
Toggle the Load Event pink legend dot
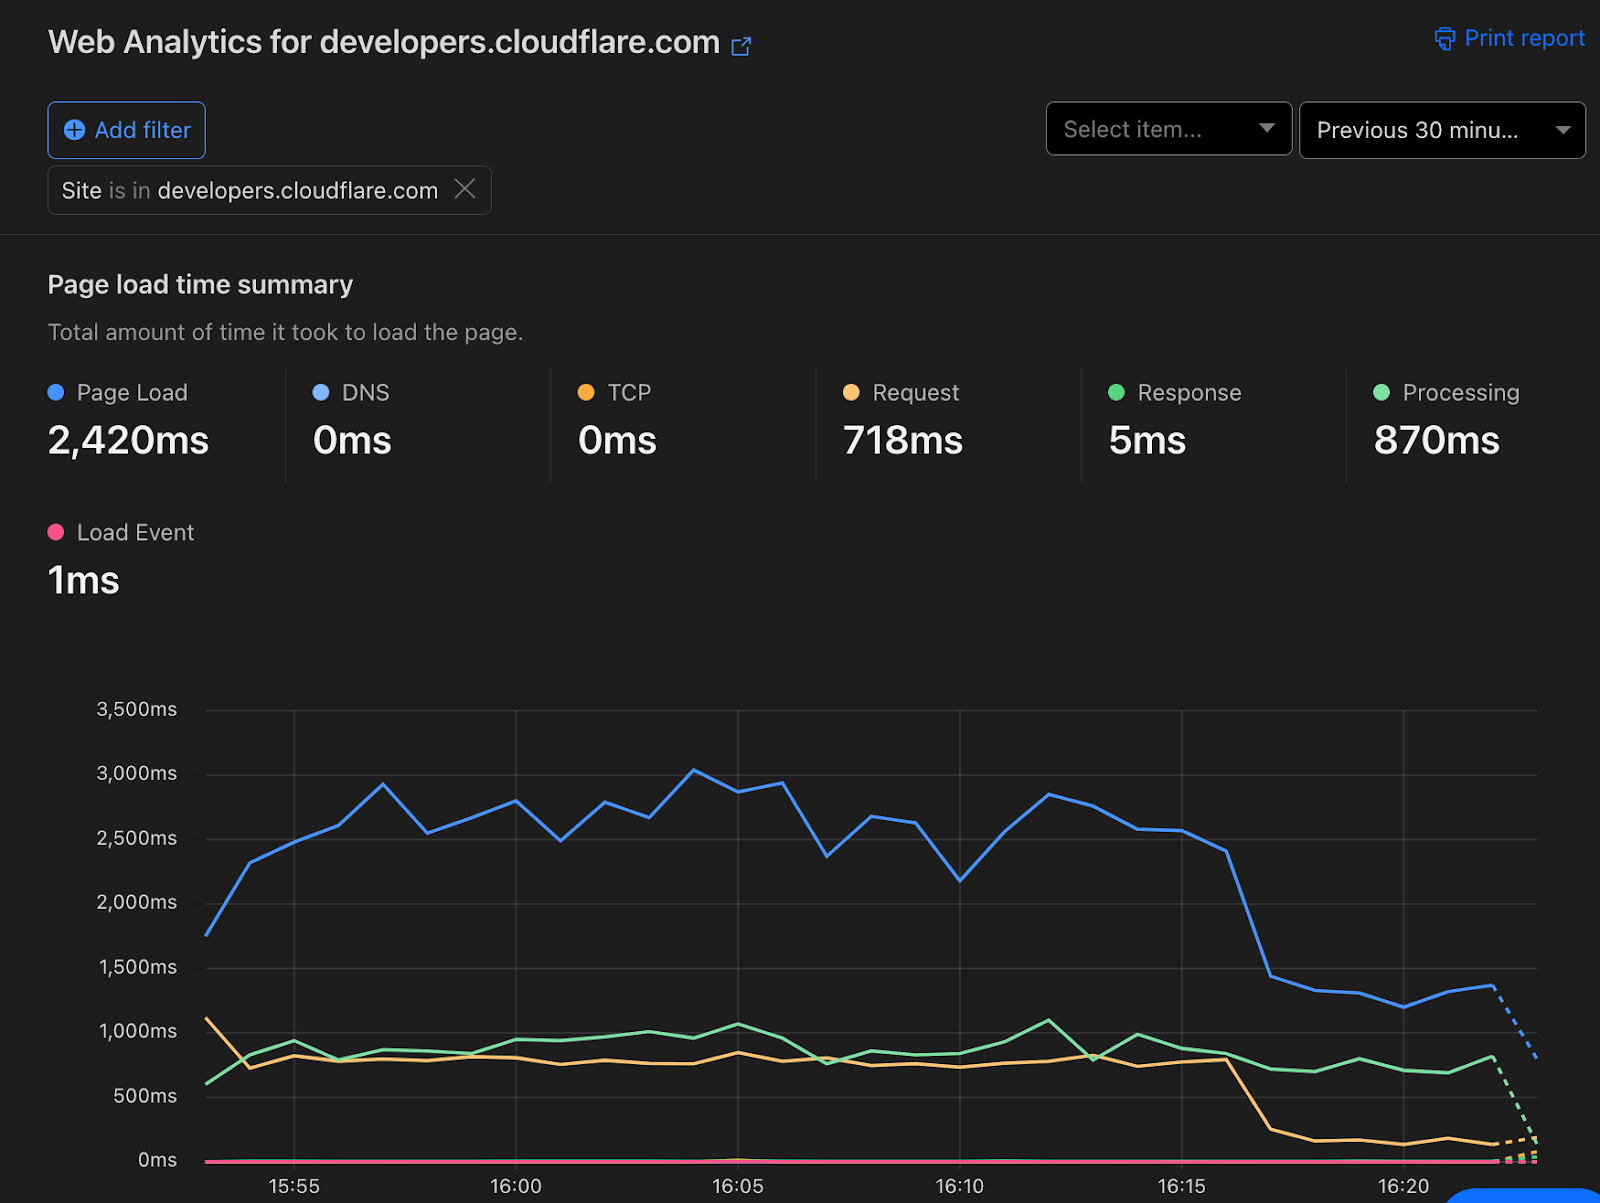pyautogui.click(x=56, y=532)
